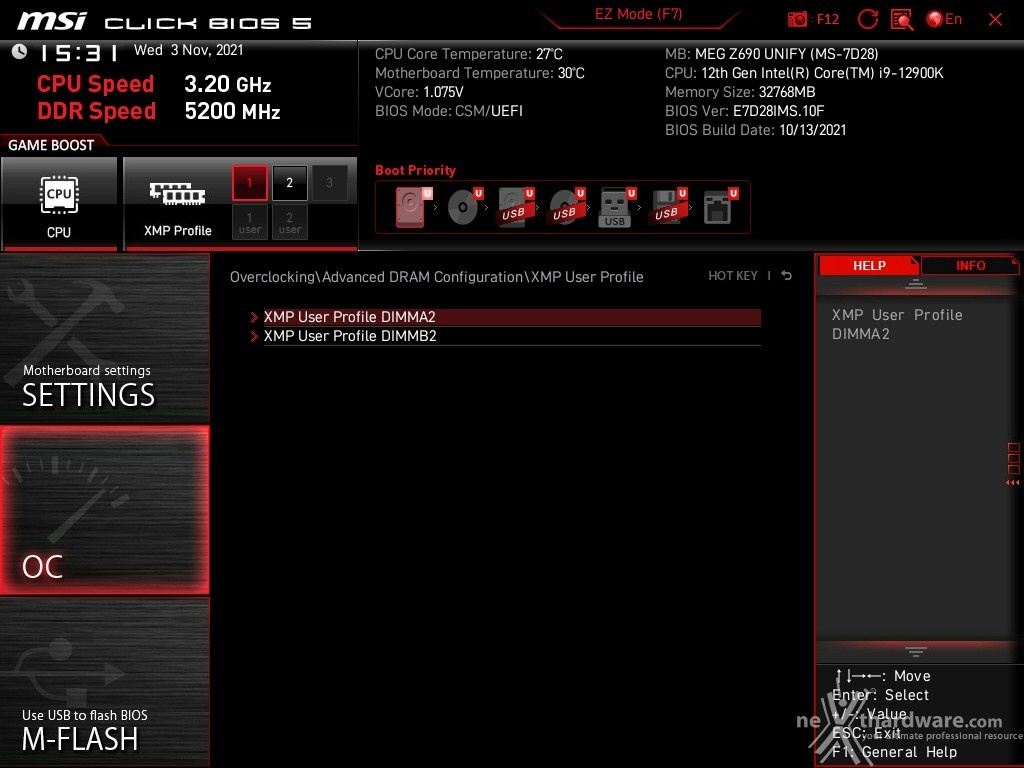Open the BIOS search magnifier icon
Screen dimensions: 1024x768
coord(902,20)
